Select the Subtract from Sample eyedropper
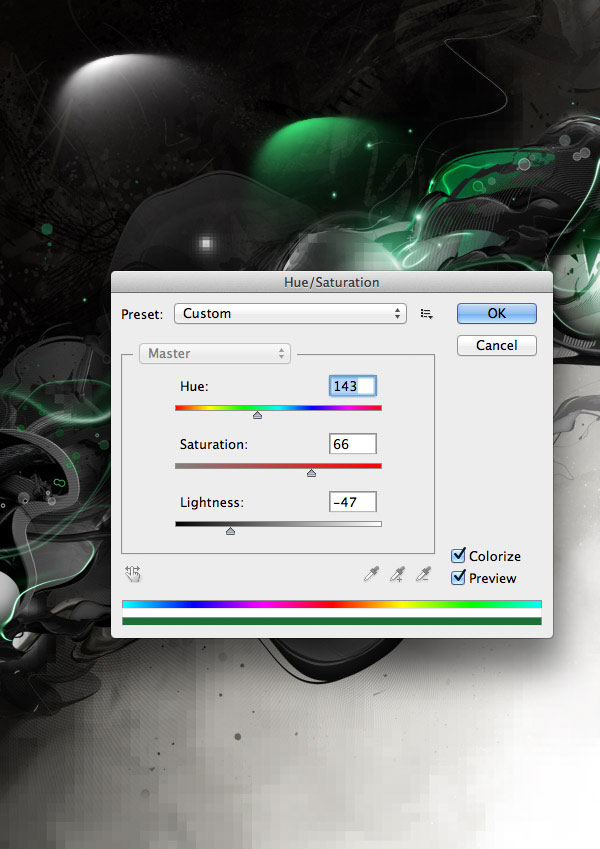This screenshot has width=600, height=849. [424, 574]
